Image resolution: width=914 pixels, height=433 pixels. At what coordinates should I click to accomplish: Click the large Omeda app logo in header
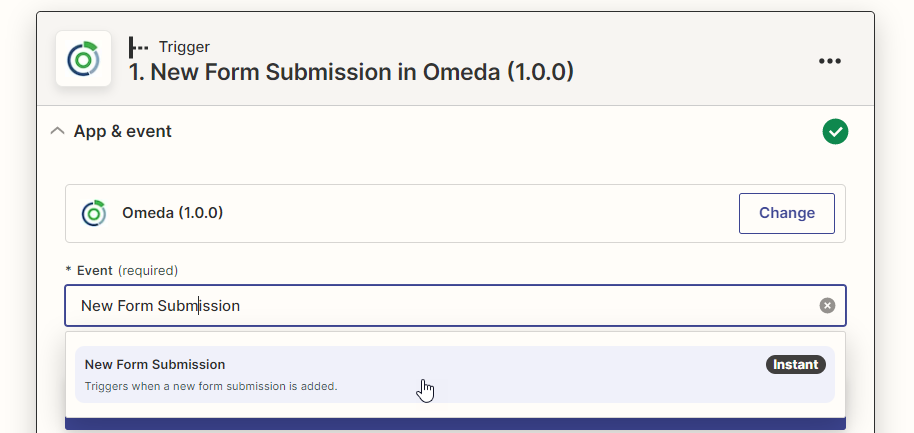[83, 59]
